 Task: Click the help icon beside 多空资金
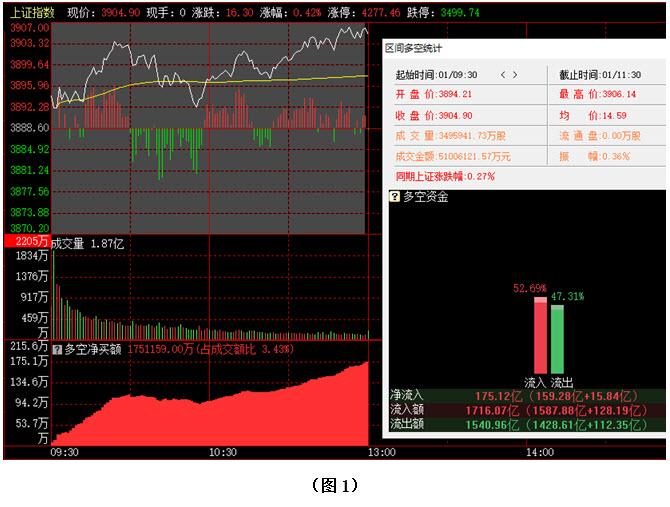tap(393, 197)
